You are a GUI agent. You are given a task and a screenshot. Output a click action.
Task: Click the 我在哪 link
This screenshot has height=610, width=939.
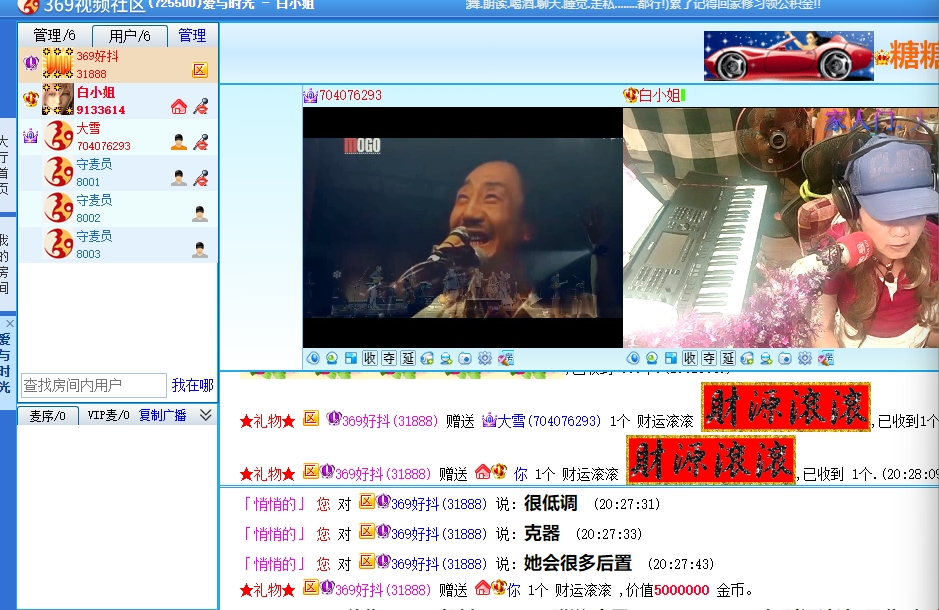[192, 385]
